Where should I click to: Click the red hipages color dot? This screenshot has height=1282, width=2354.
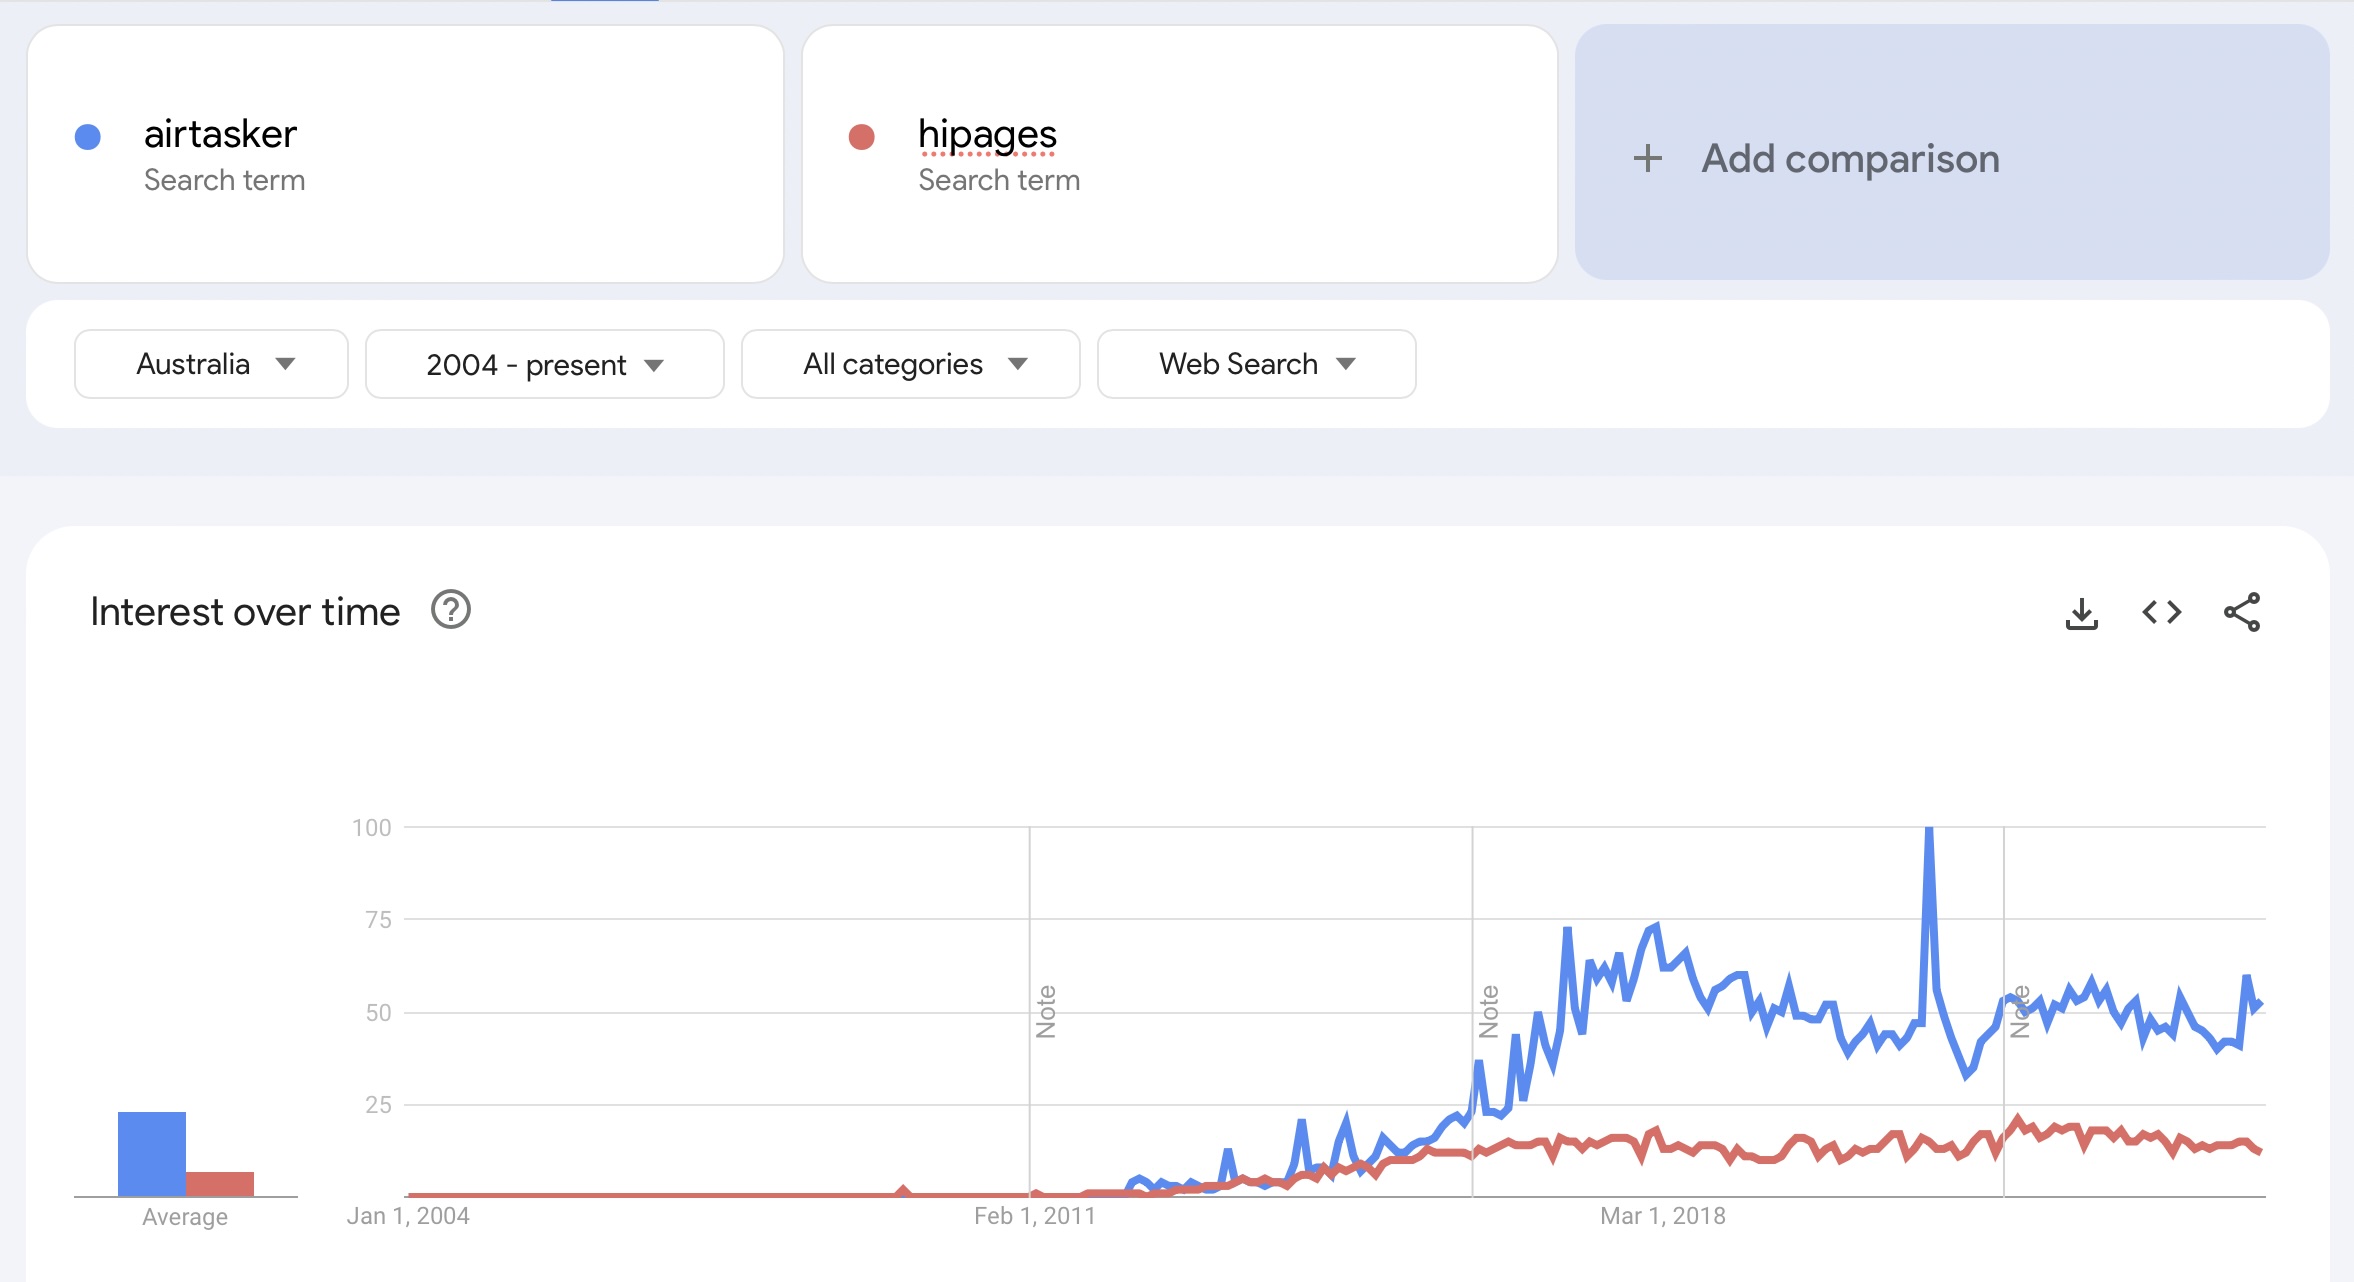click(x=861, y=137)
